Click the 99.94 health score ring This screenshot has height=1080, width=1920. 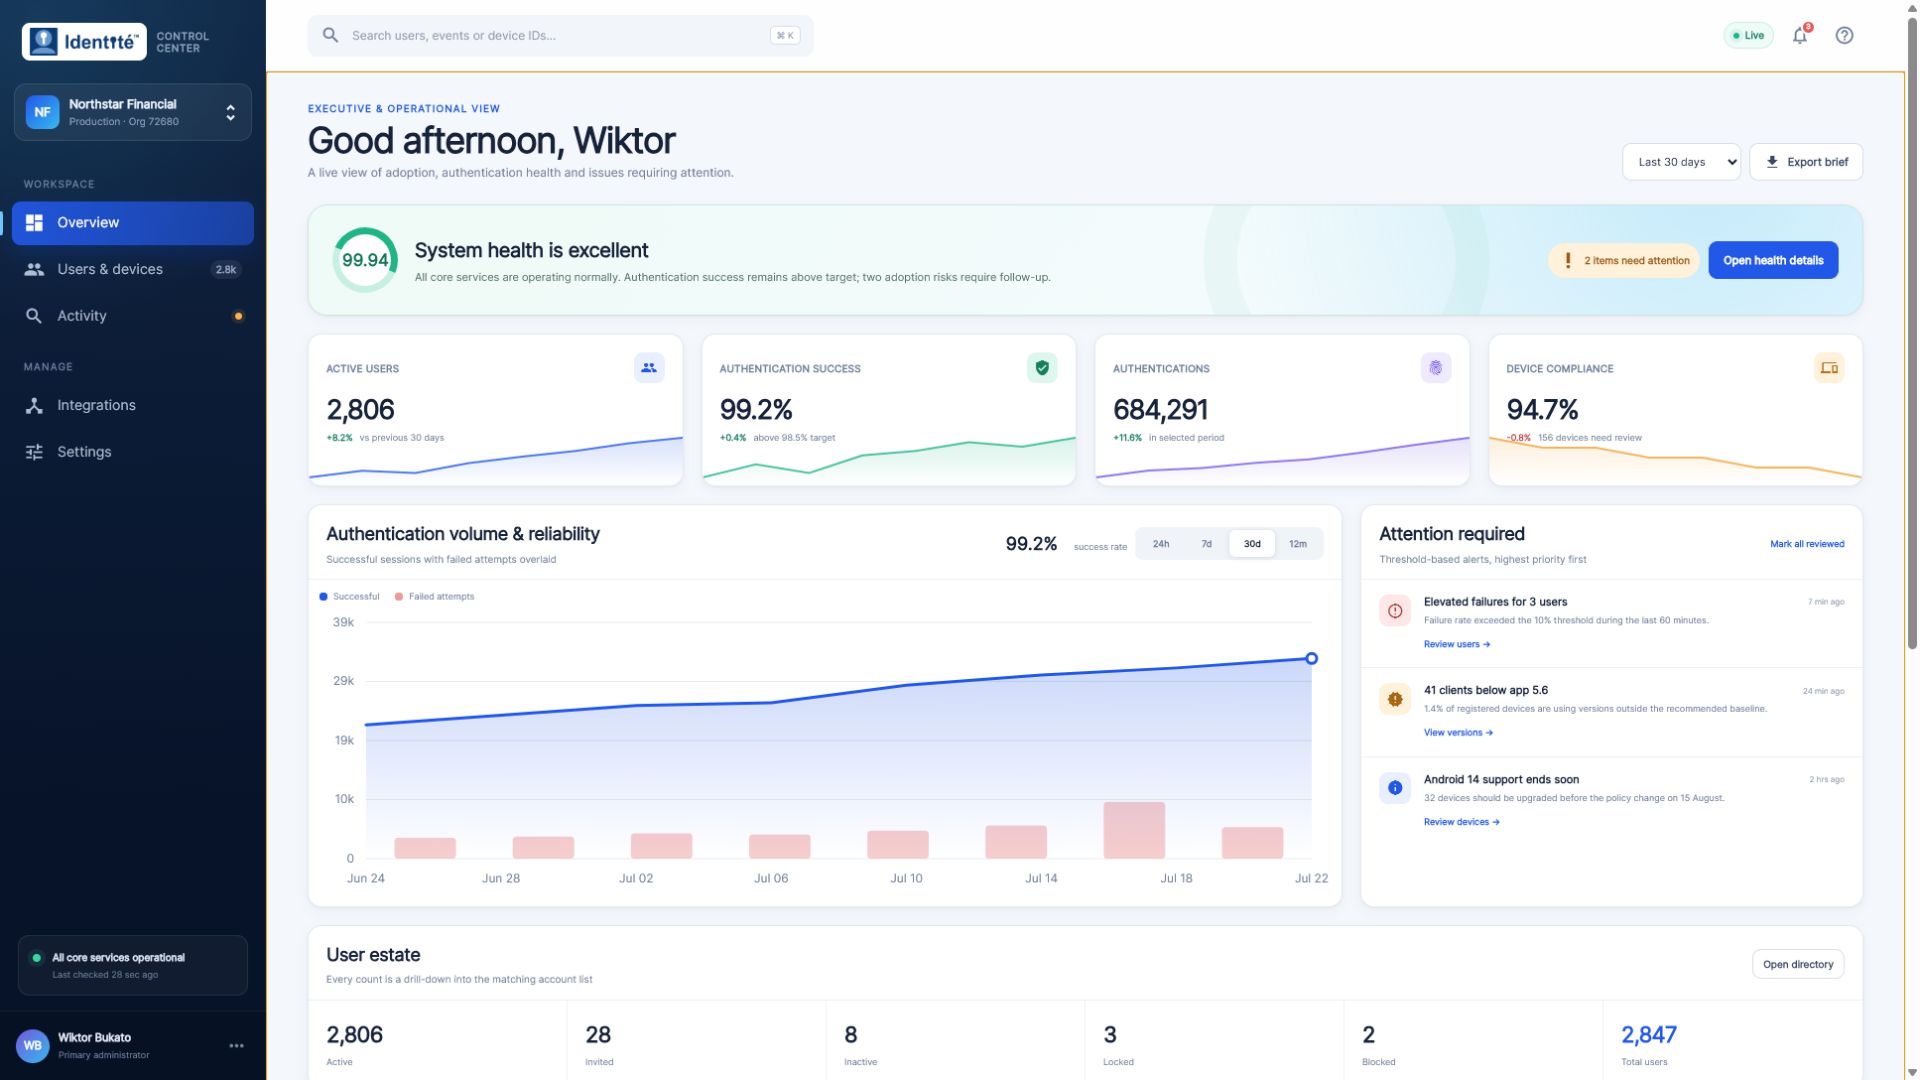365,260
